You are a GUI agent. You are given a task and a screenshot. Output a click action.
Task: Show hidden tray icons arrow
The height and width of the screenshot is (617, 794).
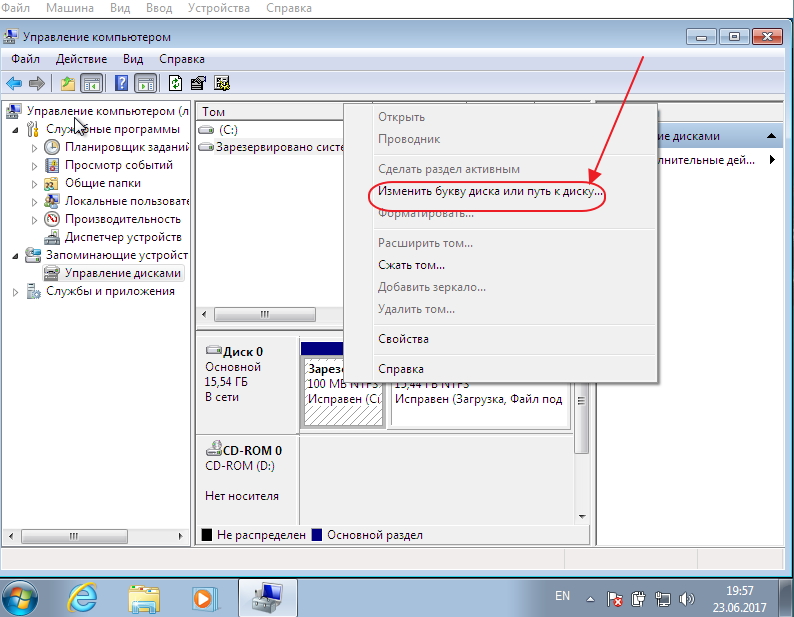pyautogui.click(x=590, y=600)
